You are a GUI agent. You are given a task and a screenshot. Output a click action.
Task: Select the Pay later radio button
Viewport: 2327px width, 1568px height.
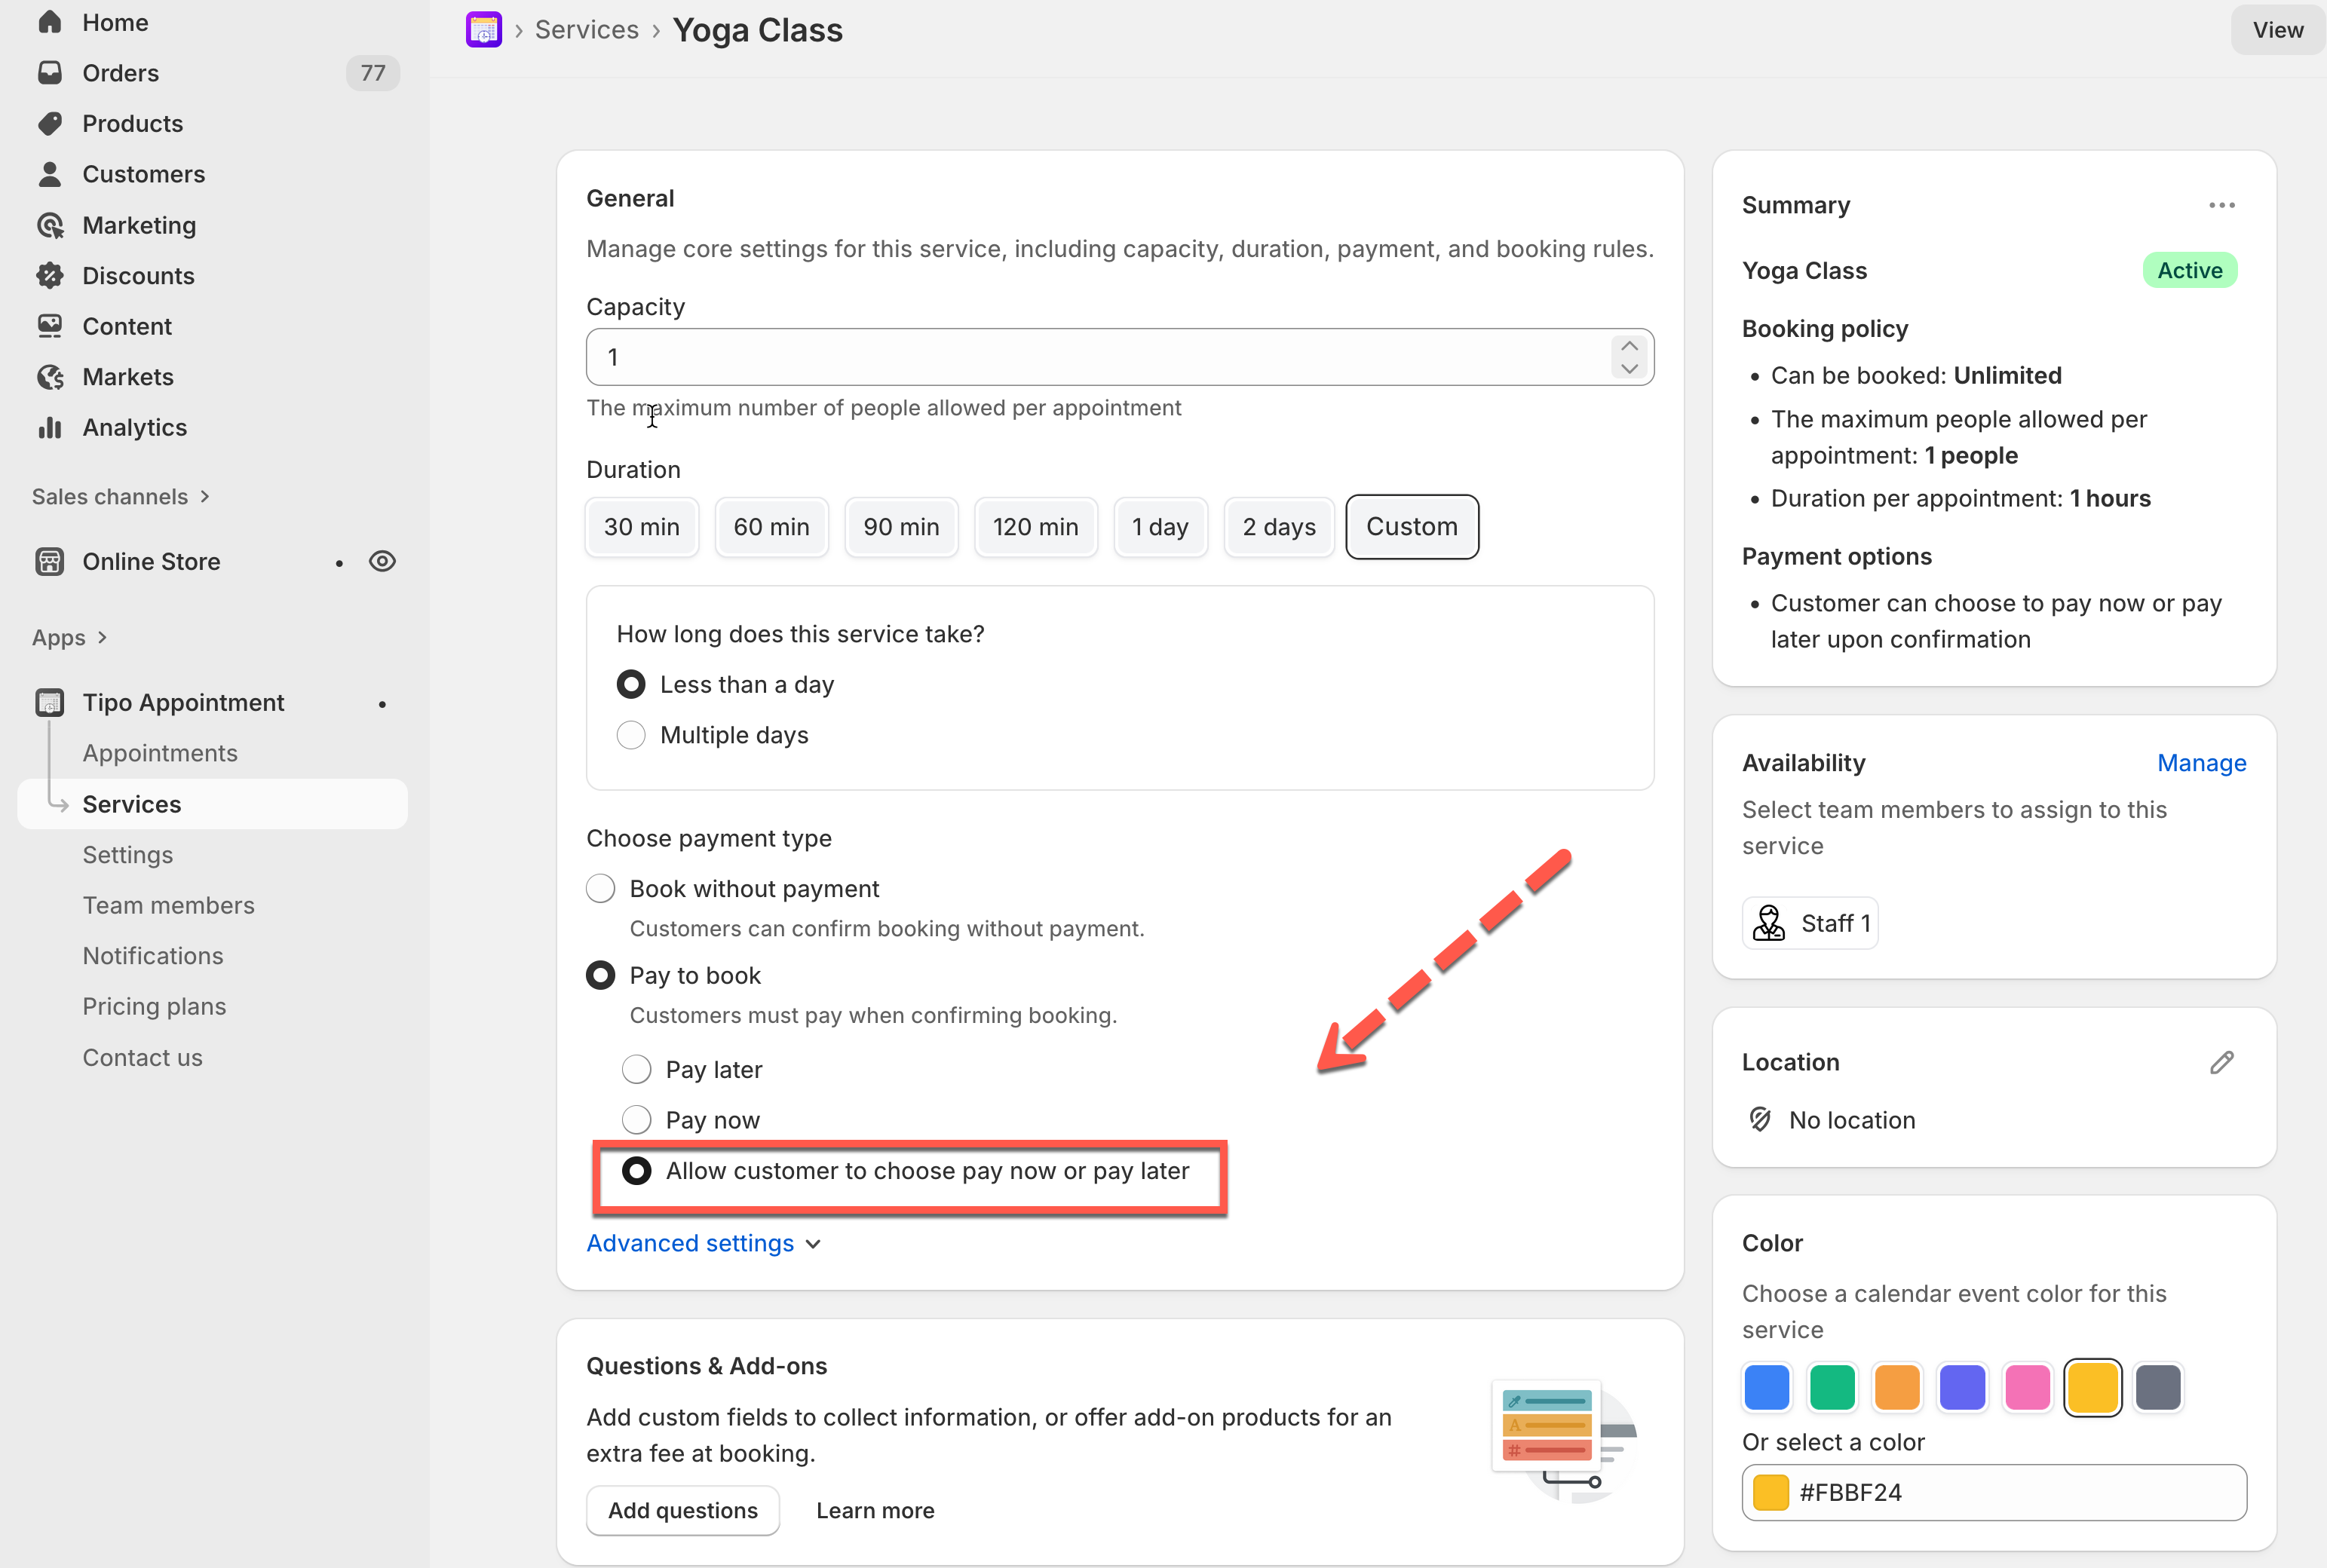pos(636,1069)
